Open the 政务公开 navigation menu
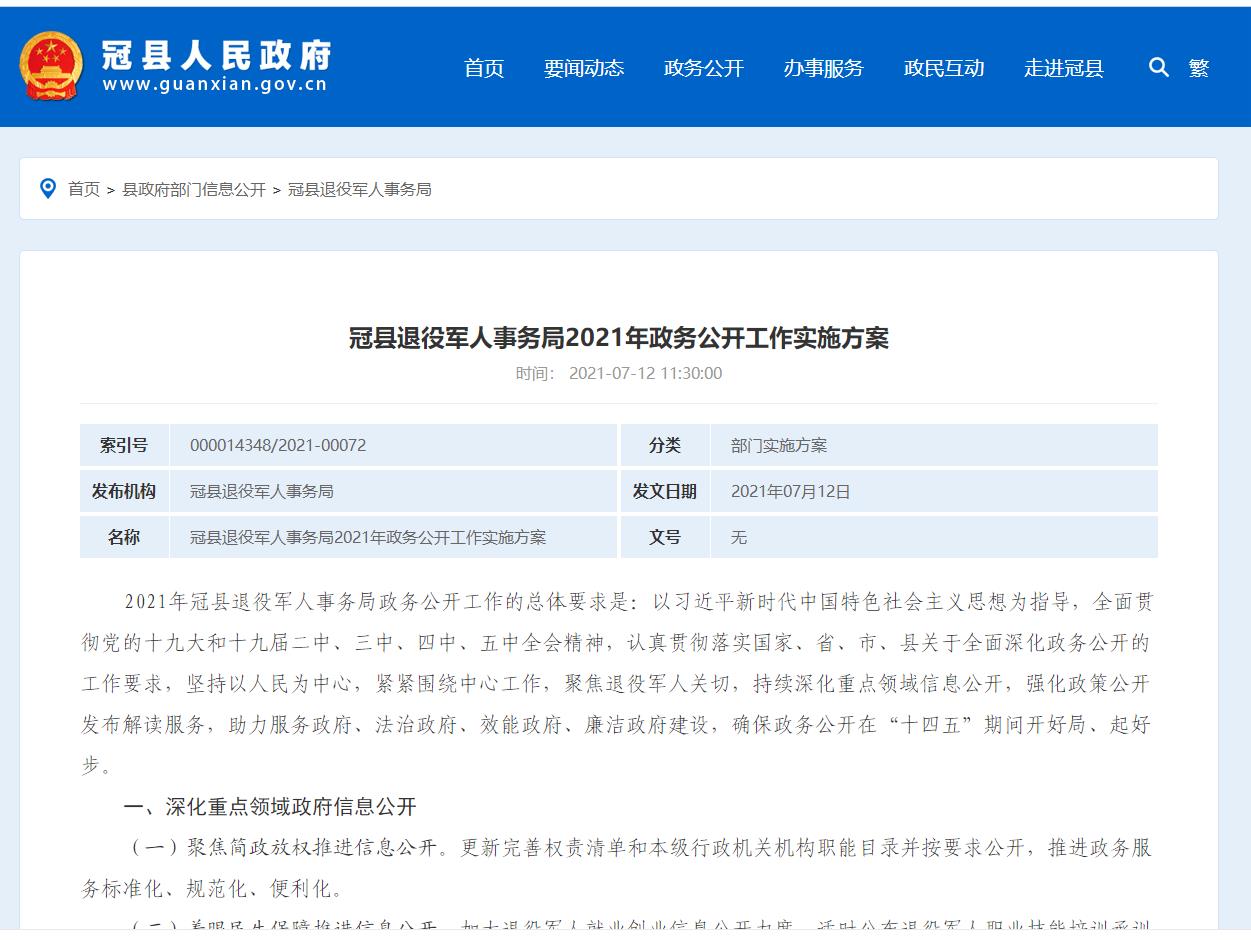Image resolution: width=1251 pixels, height=940 pixels. pyautogui.click(x=704, y=68)
